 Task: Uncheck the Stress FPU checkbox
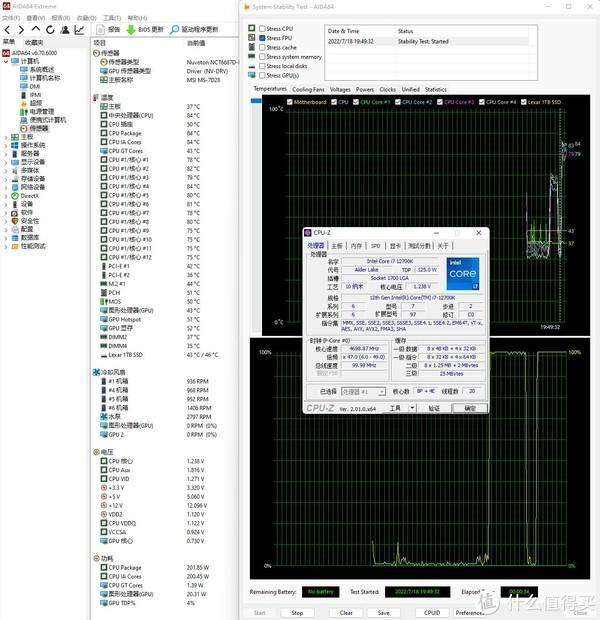(x=262, y=38)
